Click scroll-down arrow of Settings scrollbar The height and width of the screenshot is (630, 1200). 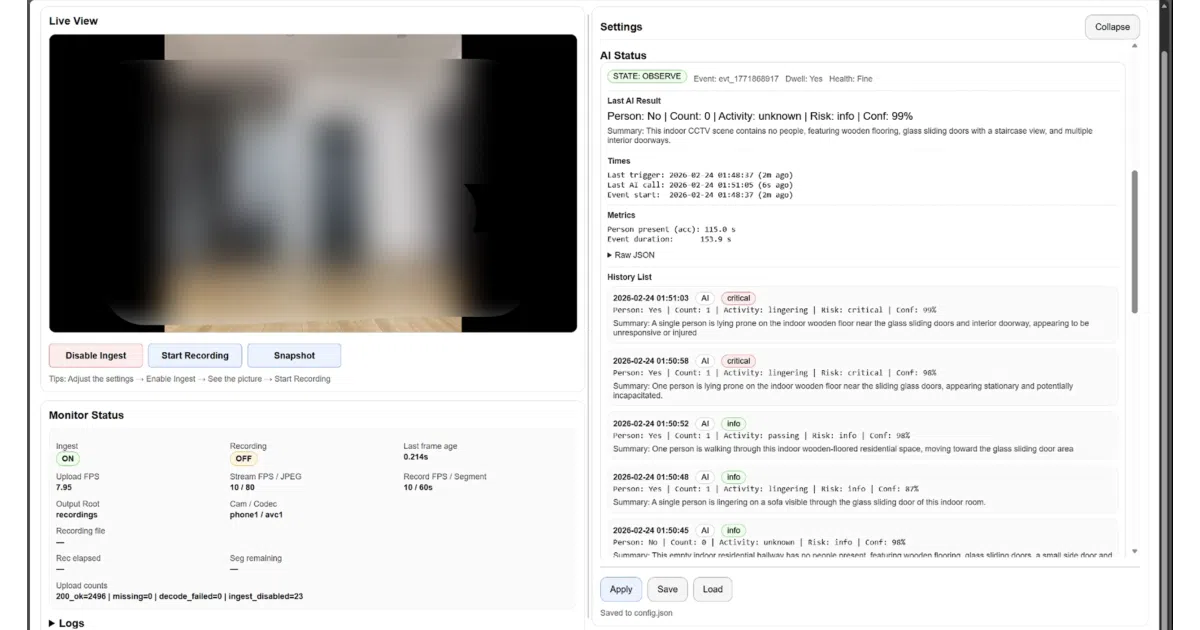click(1134, 551)
